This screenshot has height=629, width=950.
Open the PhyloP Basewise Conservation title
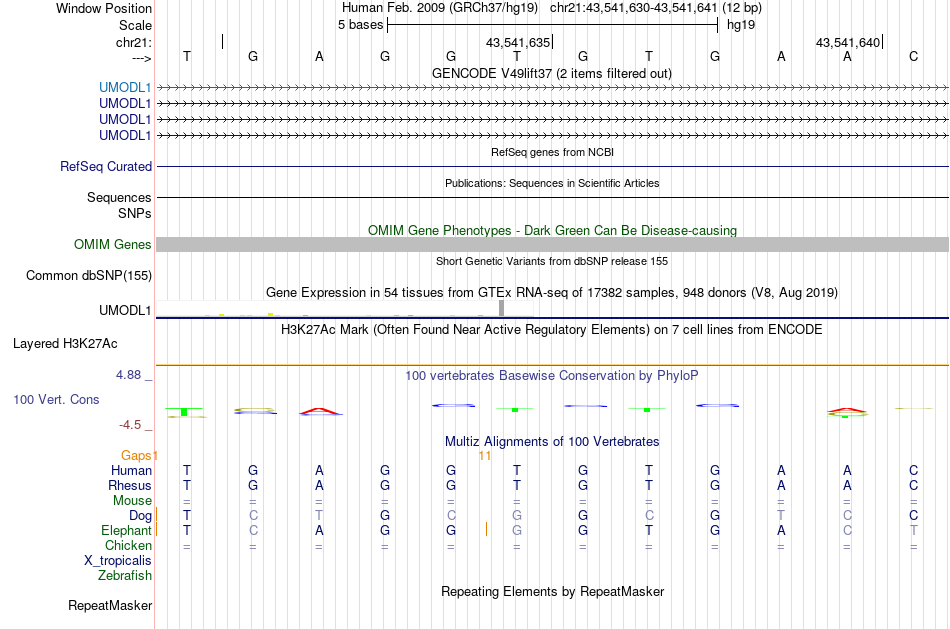(x=552, y=376)
